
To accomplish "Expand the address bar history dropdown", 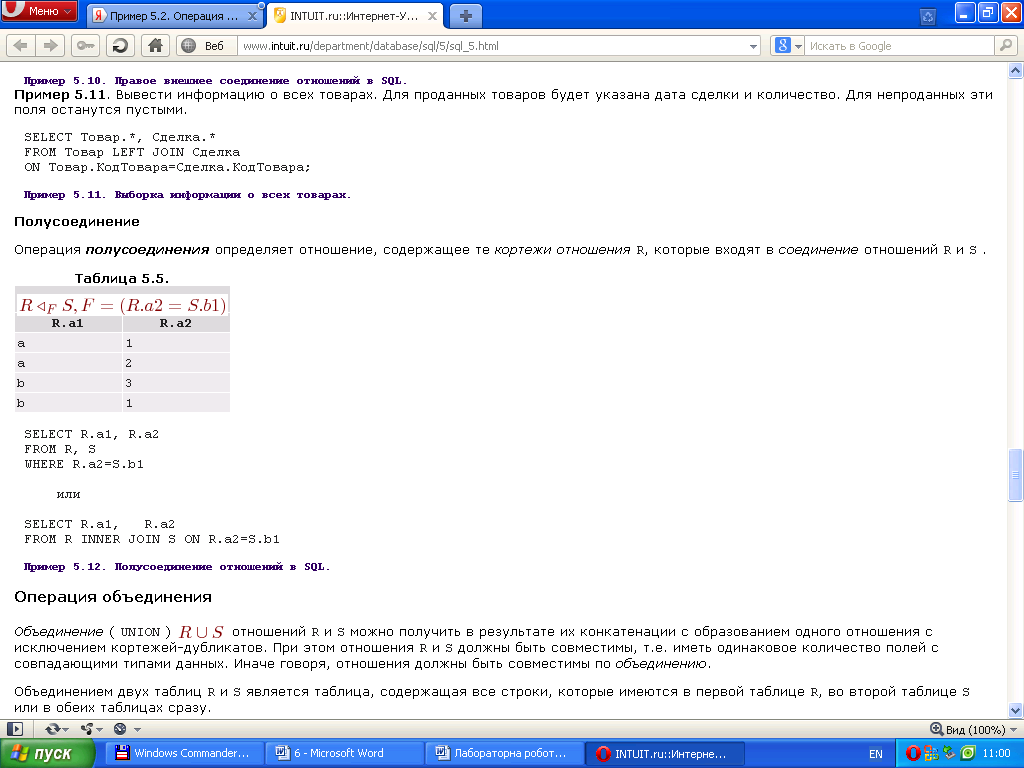I will pos(754,46).
